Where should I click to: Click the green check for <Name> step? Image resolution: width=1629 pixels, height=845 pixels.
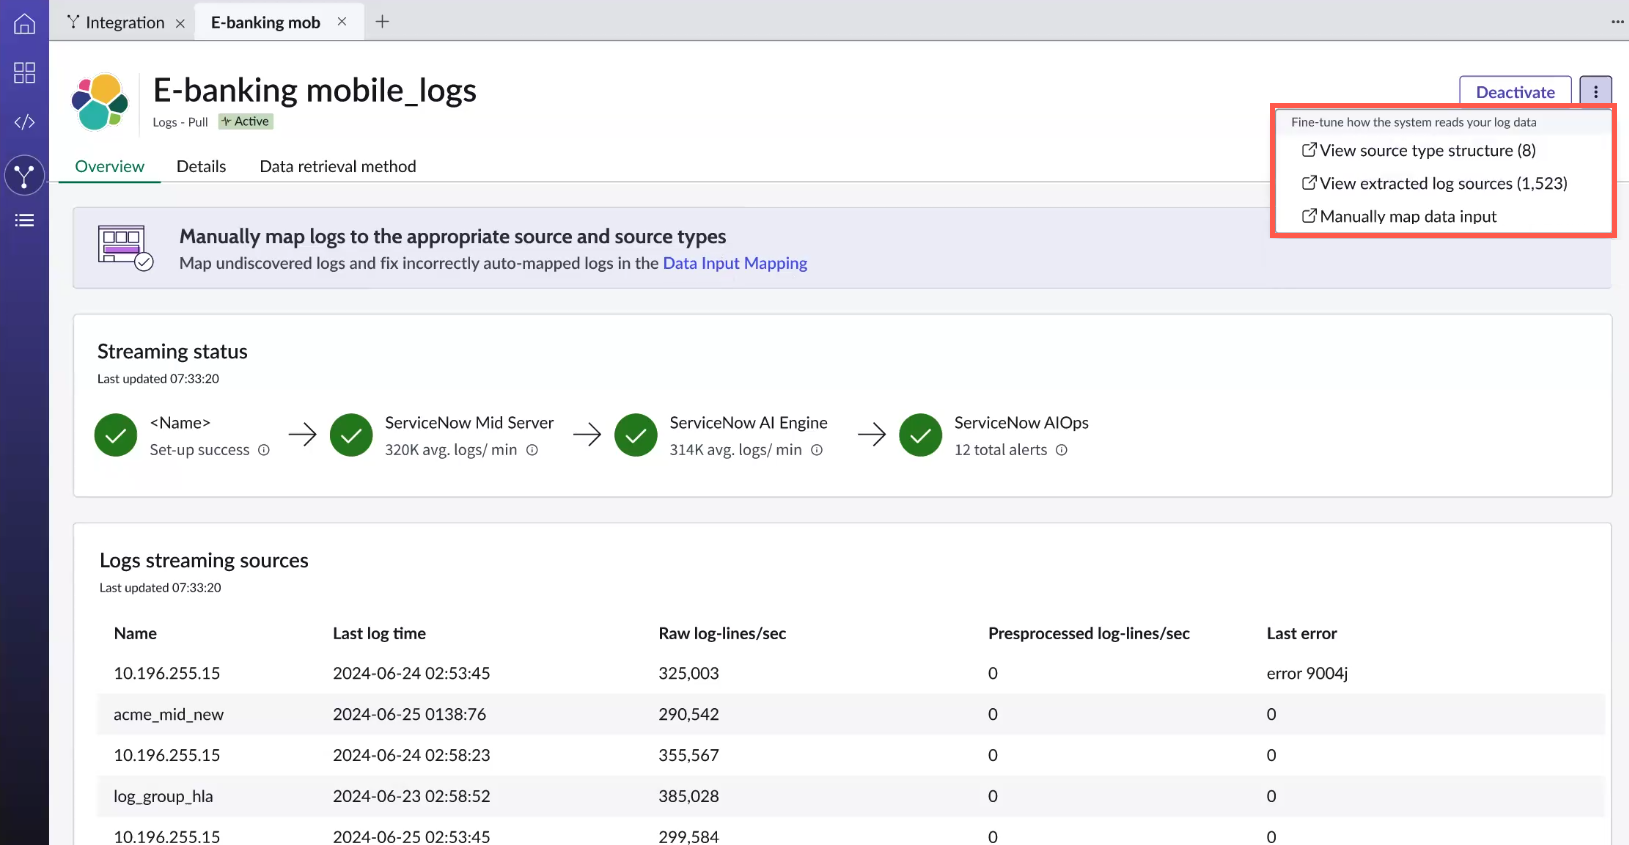116,435
